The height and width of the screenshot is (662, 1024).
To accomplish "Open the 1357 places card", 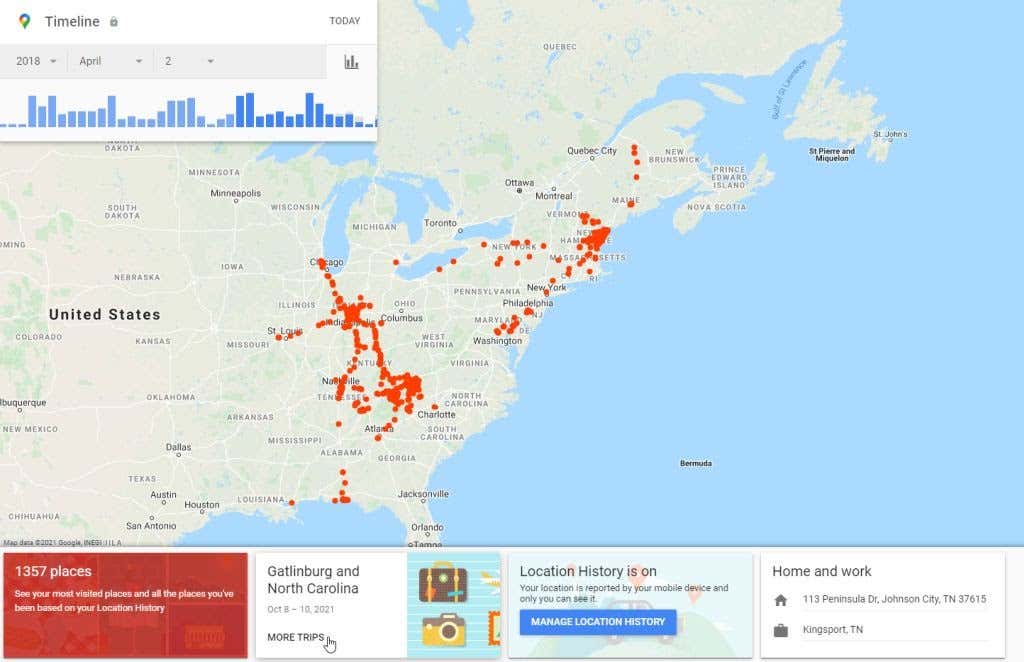I will [124, 605].
